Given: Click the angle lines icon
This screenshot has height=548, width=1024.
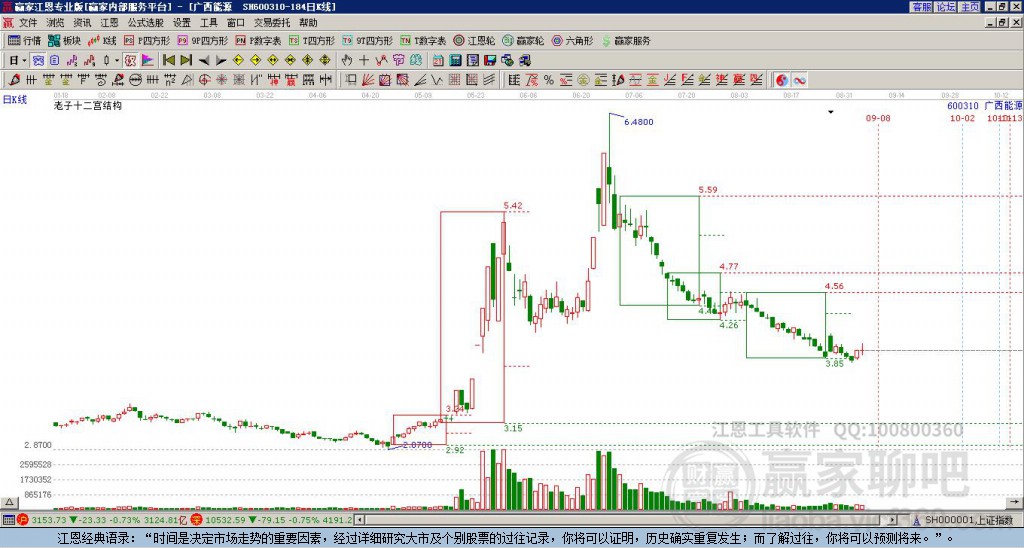Looking at the screenshot, I should pos(420,80).
